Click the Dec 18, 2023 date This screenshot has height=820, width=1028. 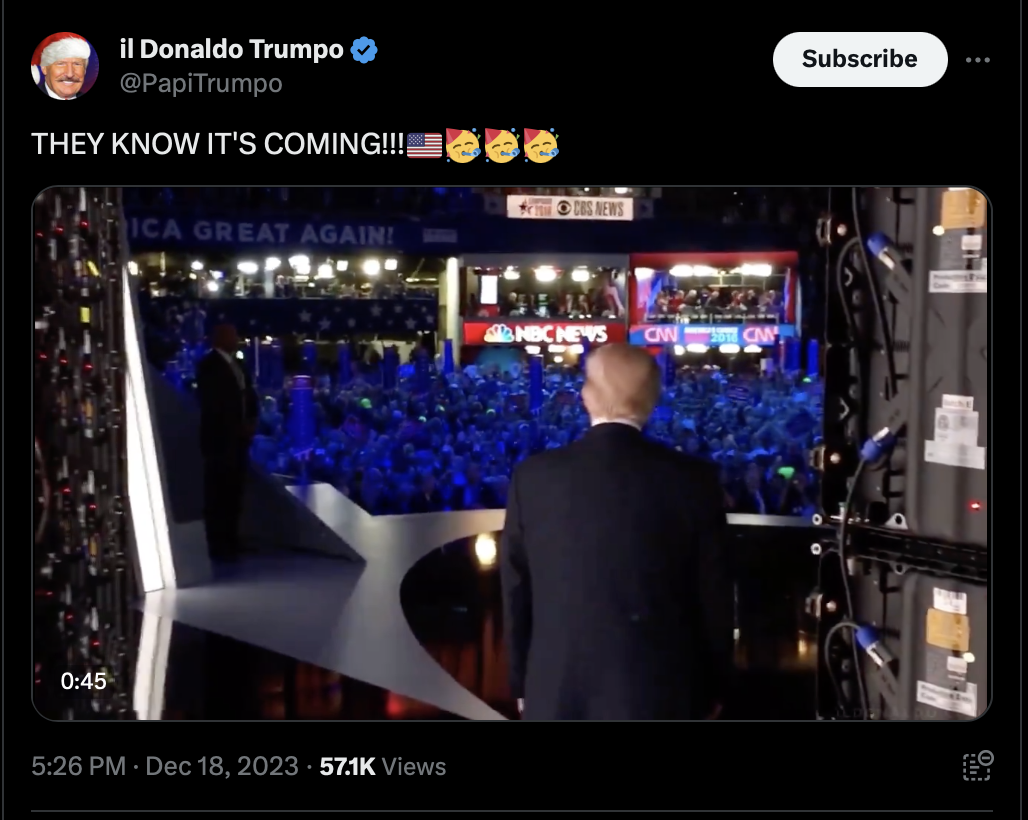coord(222,766)
